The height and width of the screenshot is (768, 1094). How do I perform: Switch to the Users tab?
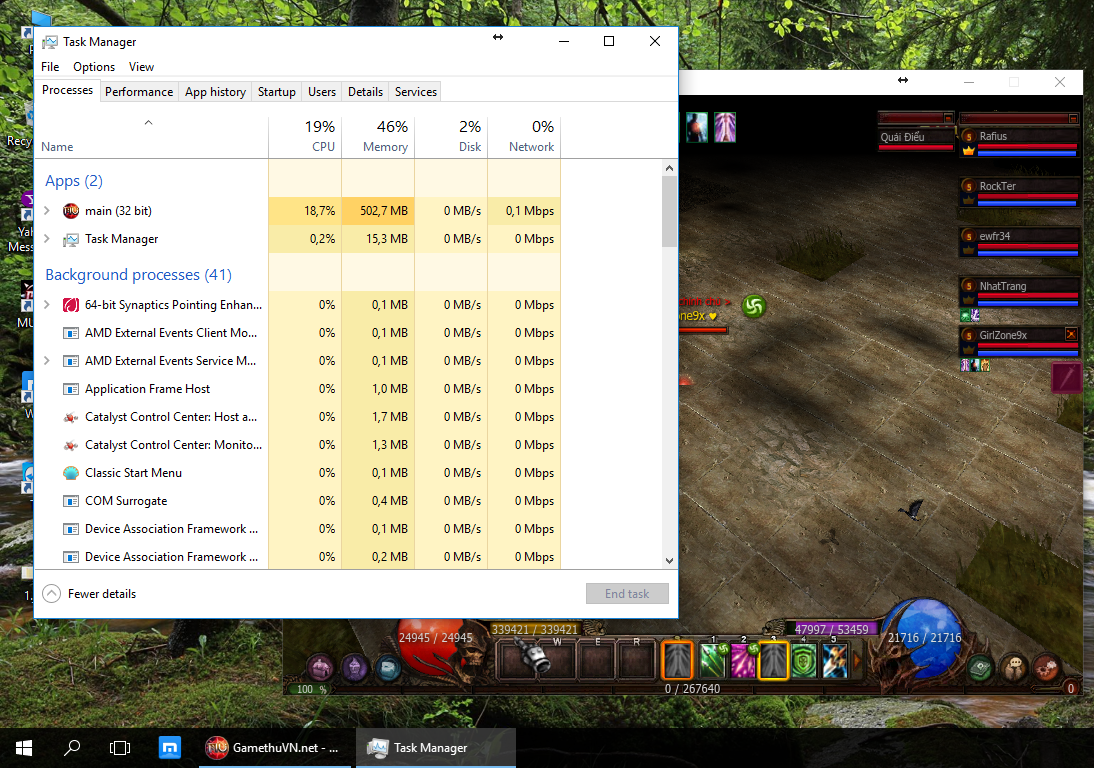tap(322, 91)
